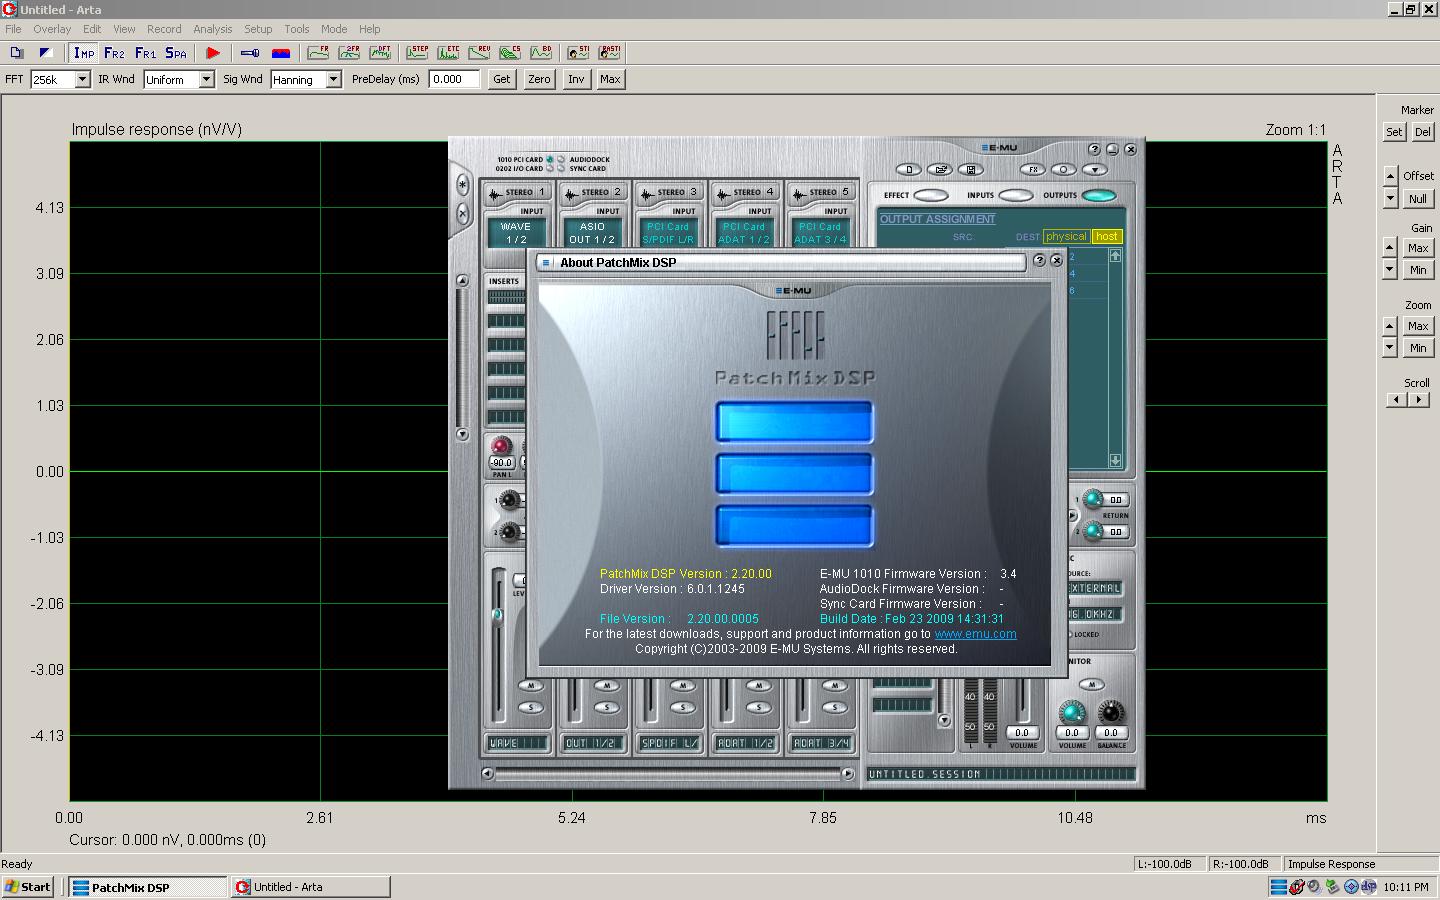The height and width of the screenshot is (900, 1440).
Task: Open the www.emu.com link
Action: pos(975,634)
